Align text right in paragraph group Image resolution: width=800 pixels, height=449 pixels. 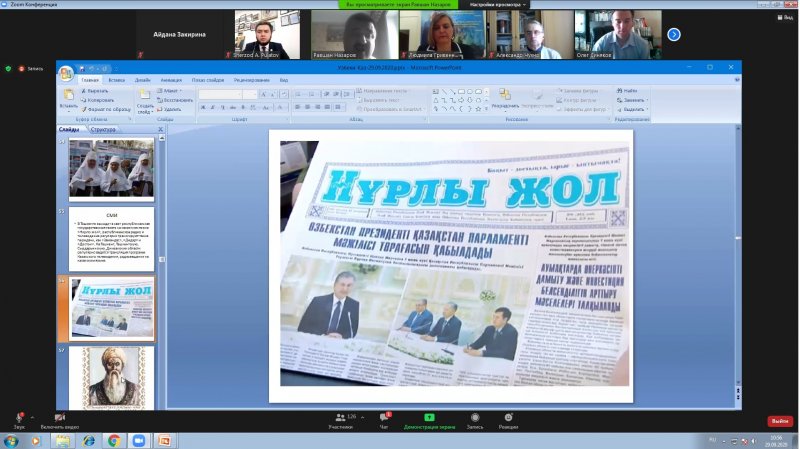coord(317,107)
